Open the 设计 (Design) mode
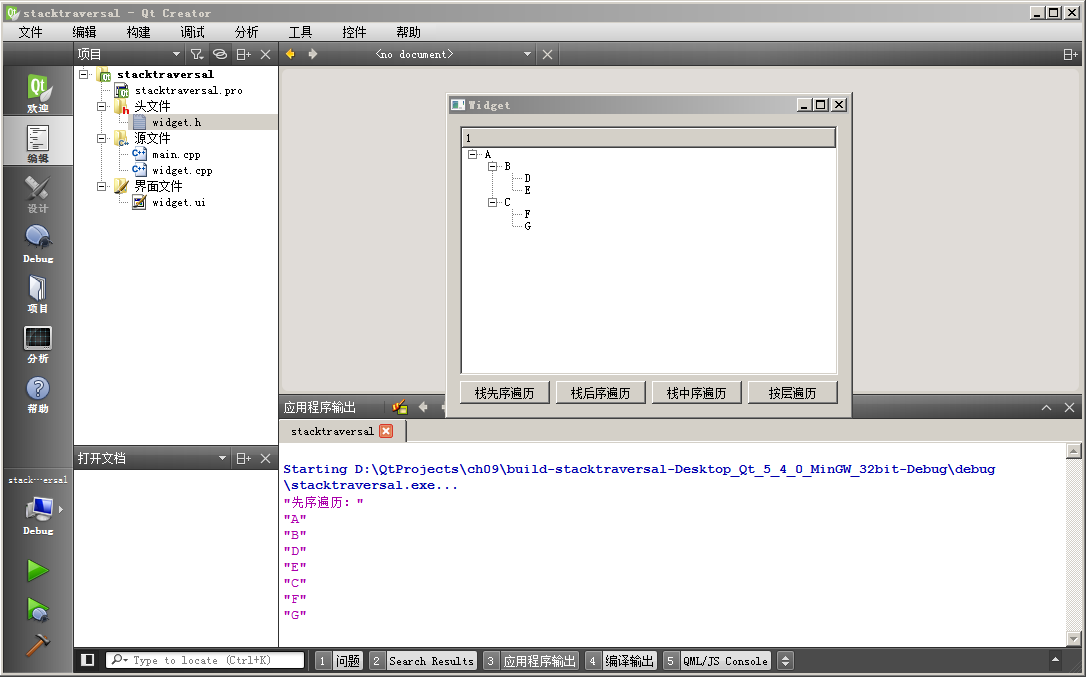This screenshot has height=677, width=1086. 37,192
